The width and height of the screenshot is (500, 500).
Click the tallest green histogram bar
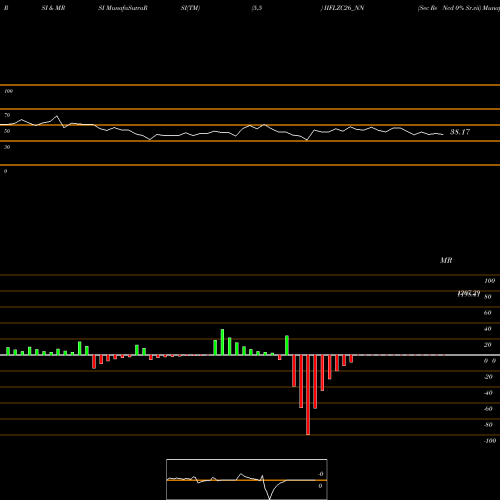(x=222, y=342)
